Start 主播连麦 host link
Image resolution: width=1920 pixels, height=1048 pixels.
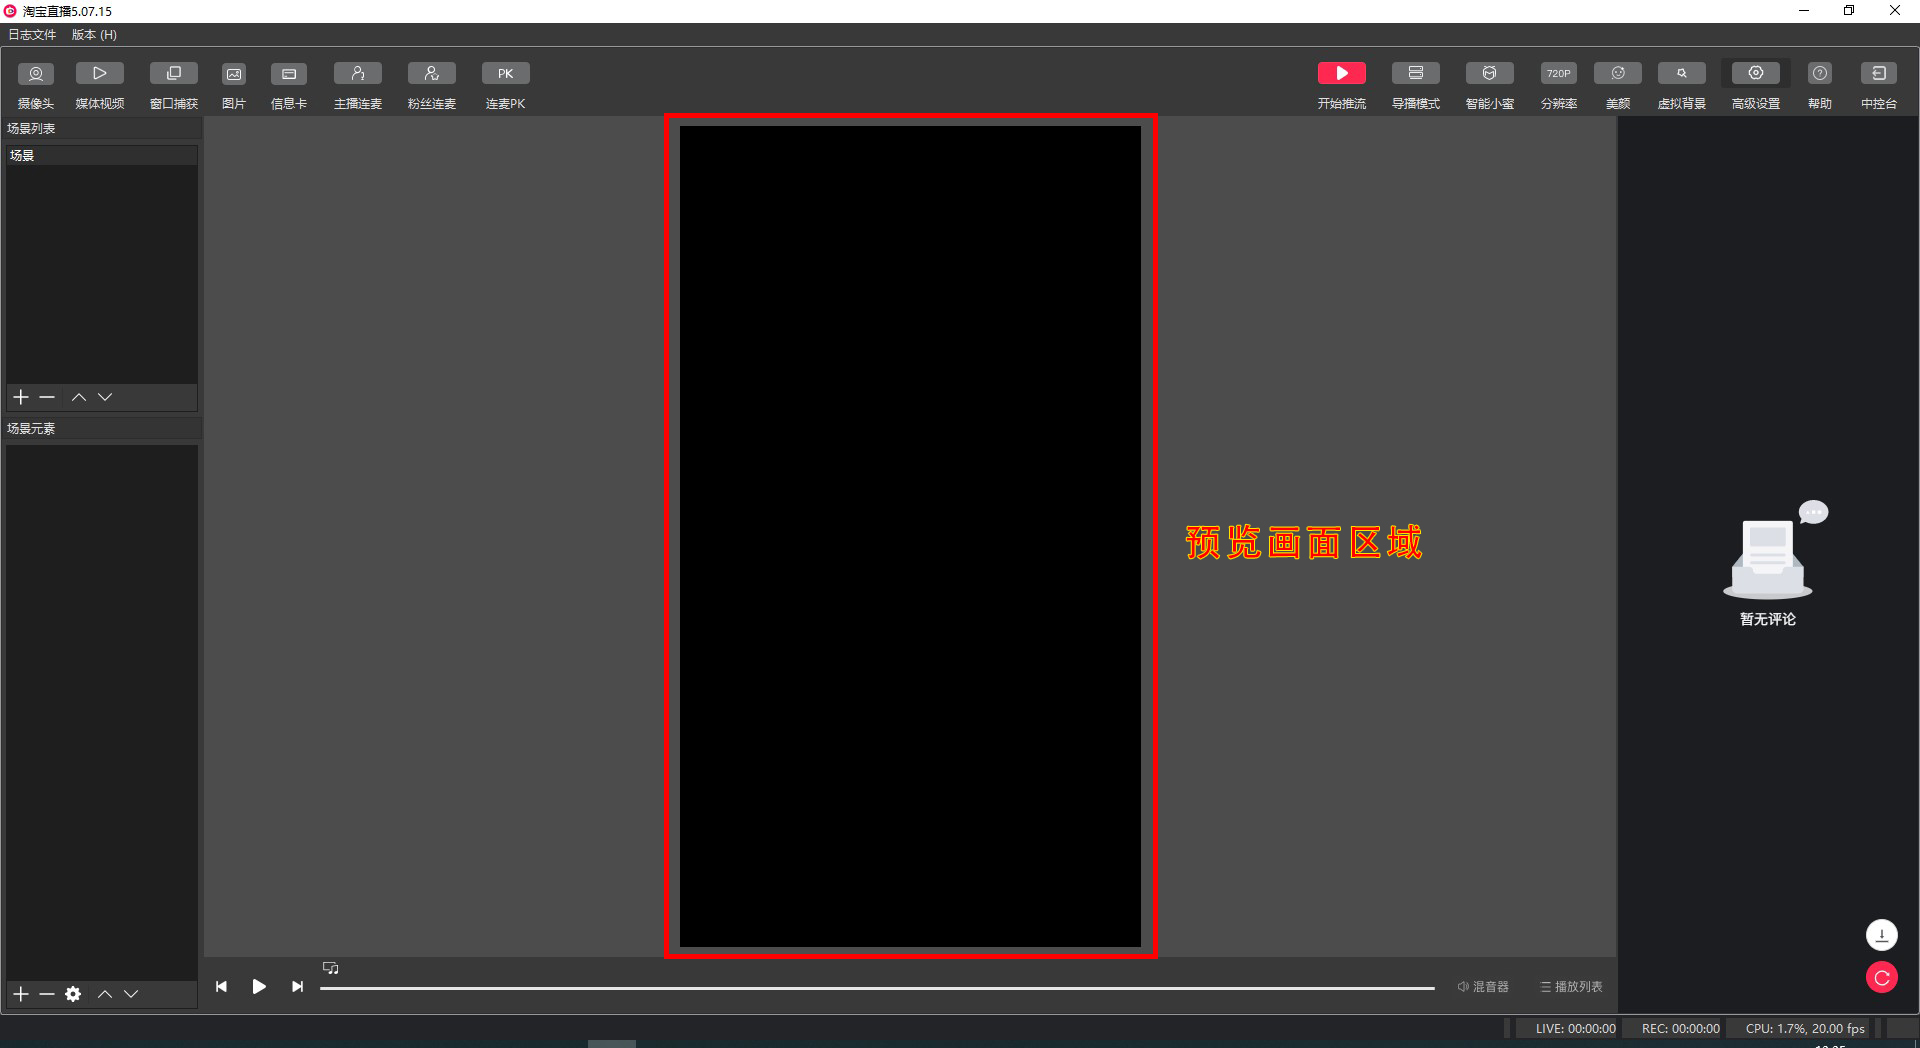[x=358, y=85]
